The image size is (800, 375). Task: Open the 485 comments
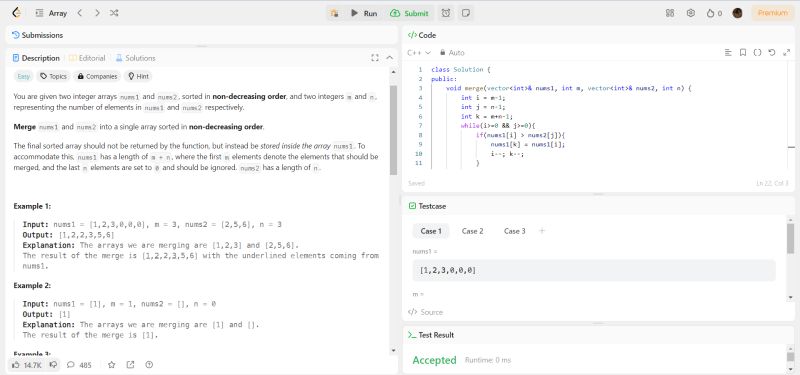[x=79, y=365]
